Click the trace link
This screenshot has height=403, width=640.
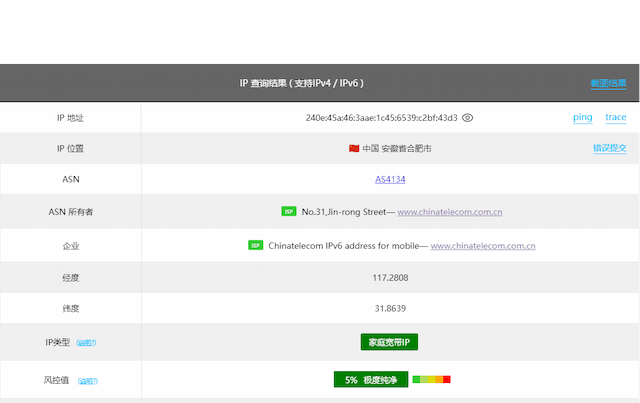click(x=616, y=117)
